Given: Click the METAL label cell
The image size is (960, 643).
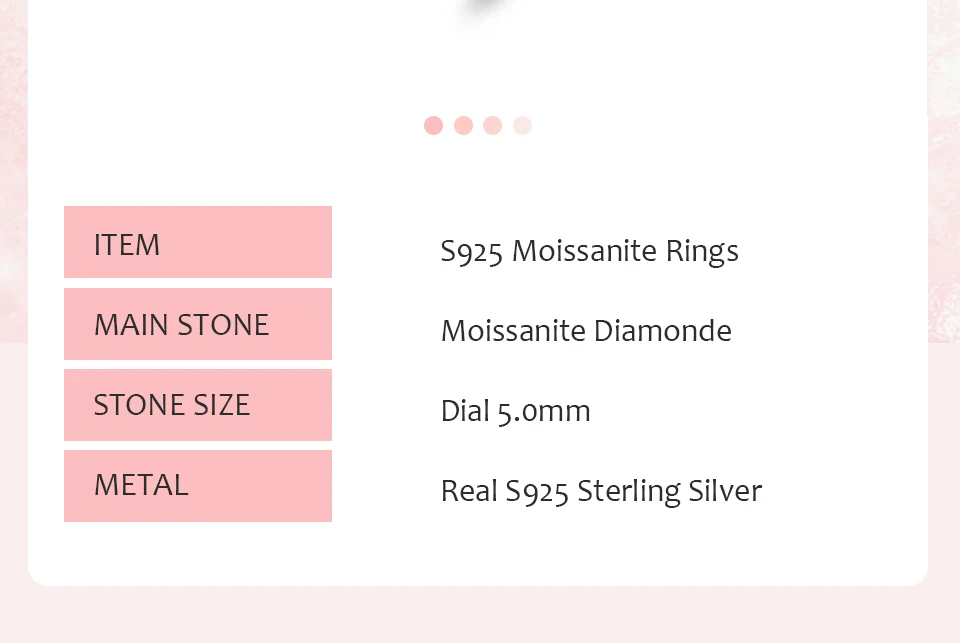Looking at the screenshot, I should point(198,486).
